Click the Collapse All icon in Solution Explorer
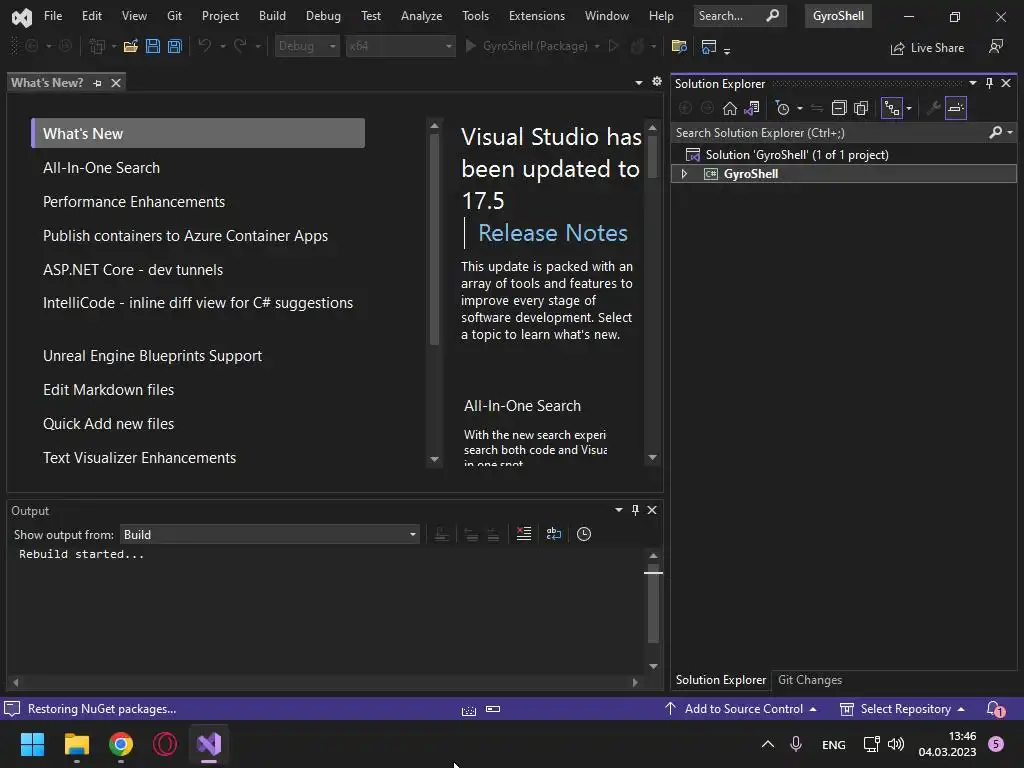The image size is (1024, 768). coord(839,108)
